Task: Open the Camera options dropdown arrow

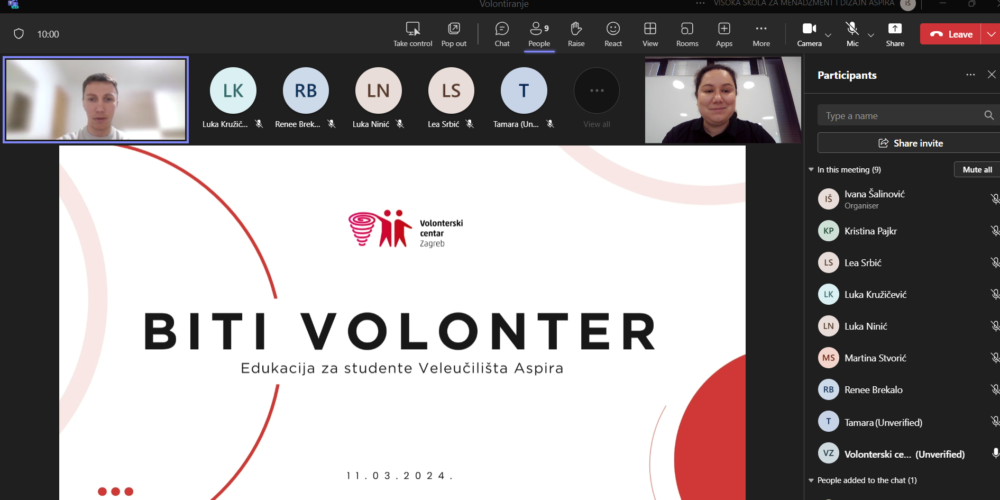Action: pos(830,34)
